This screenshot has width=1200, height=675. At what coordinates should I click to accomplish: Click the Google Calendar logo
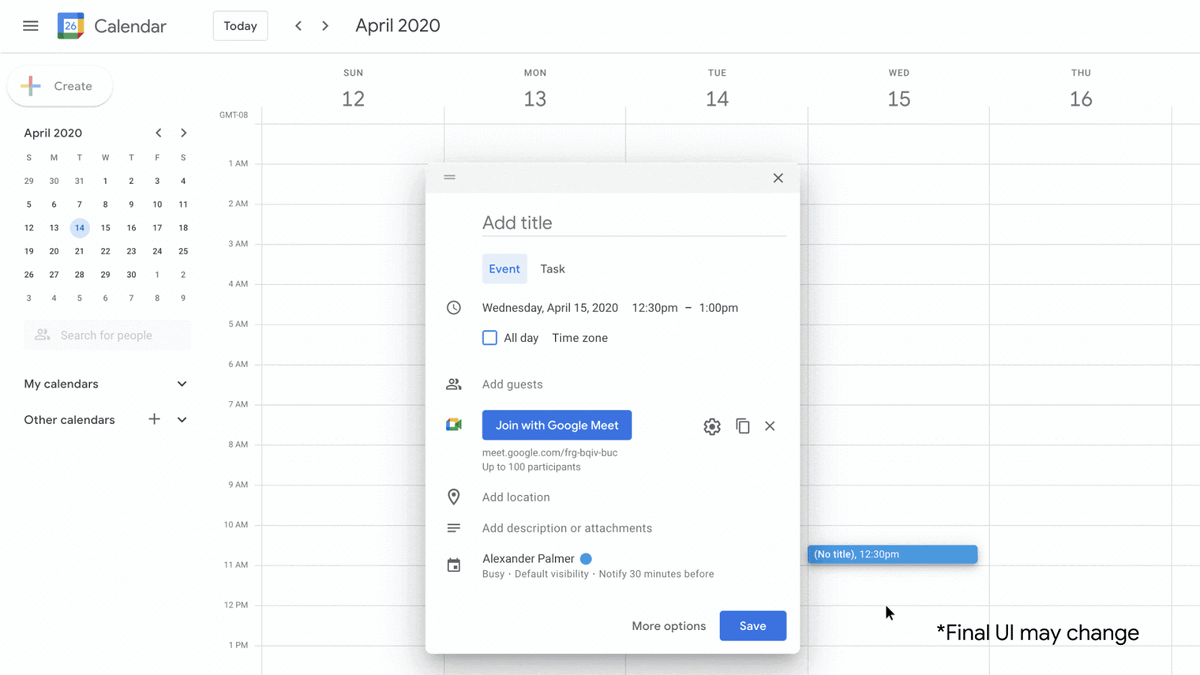point(71,26)
